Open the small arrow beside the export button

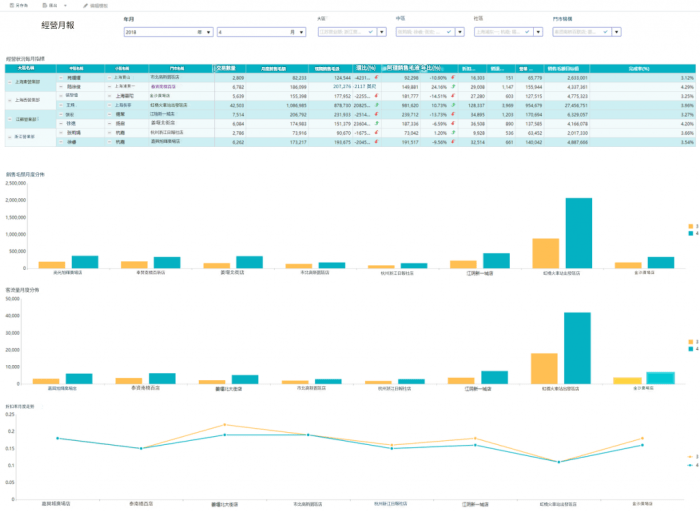(66, 5)
